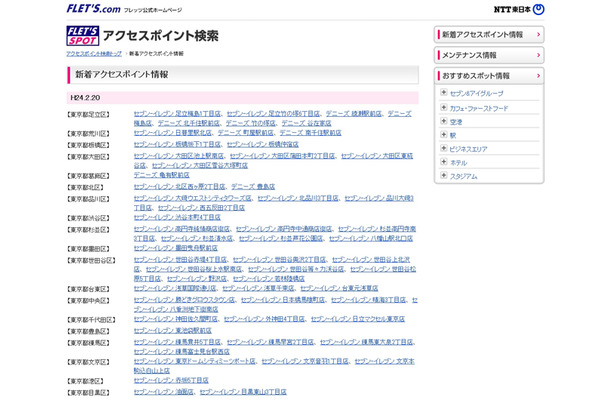Viewport: 610px width, 400px height.
Task: Open セブン-イレブン 足立竹の塚6丁目店 link
Action: point(273,114)
